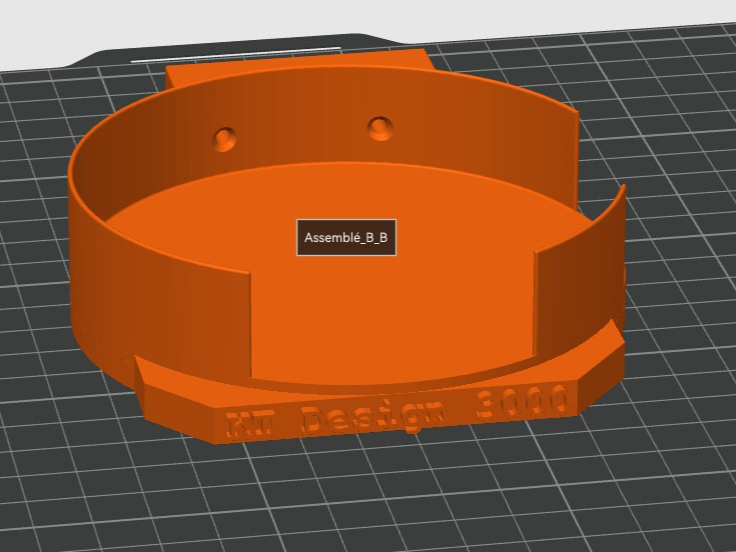Click the embossed 'KT Design 3000' text
Viewport: 736px width, 552px height.
[x=397, y=410]
